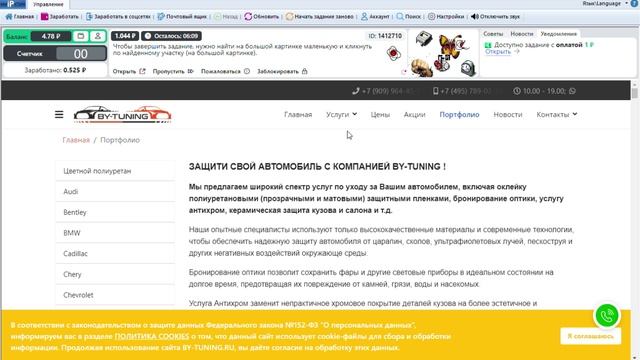The height and width of the screenshot is (360, 640).
Task: Select Chery in the sidebar list
Action: point(115,274)
